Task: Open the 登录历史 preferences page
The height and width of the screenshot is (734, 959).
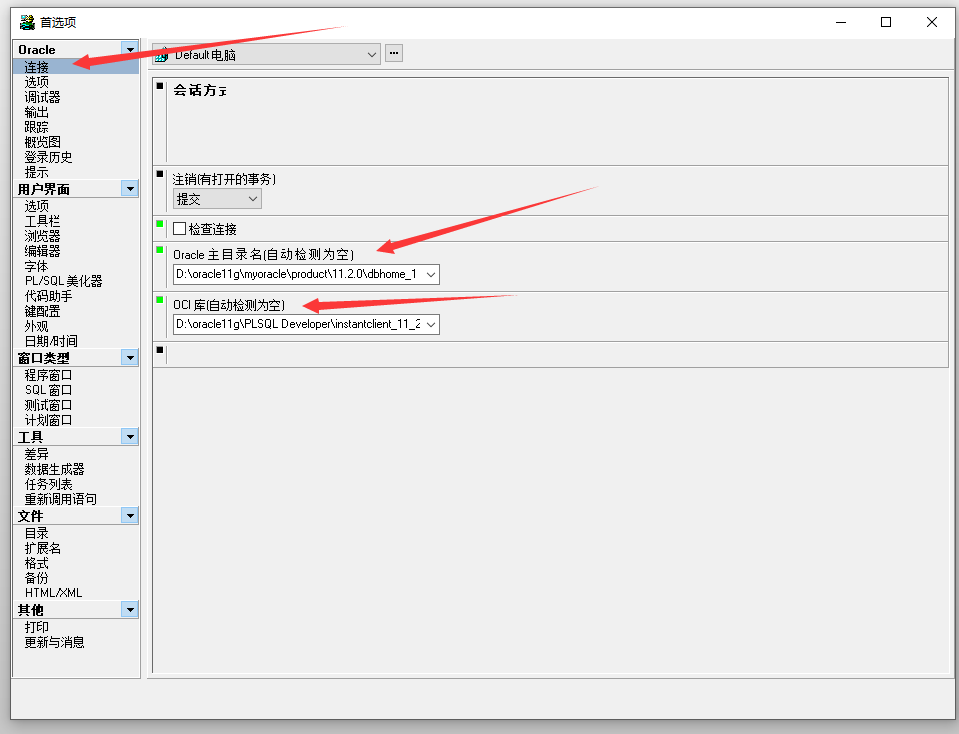Action: (x=48, y=157)
